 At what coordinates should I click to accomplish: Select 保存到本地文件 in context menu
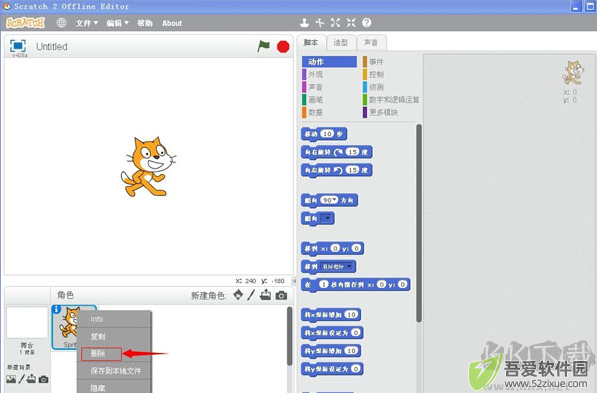coord(115,371)
